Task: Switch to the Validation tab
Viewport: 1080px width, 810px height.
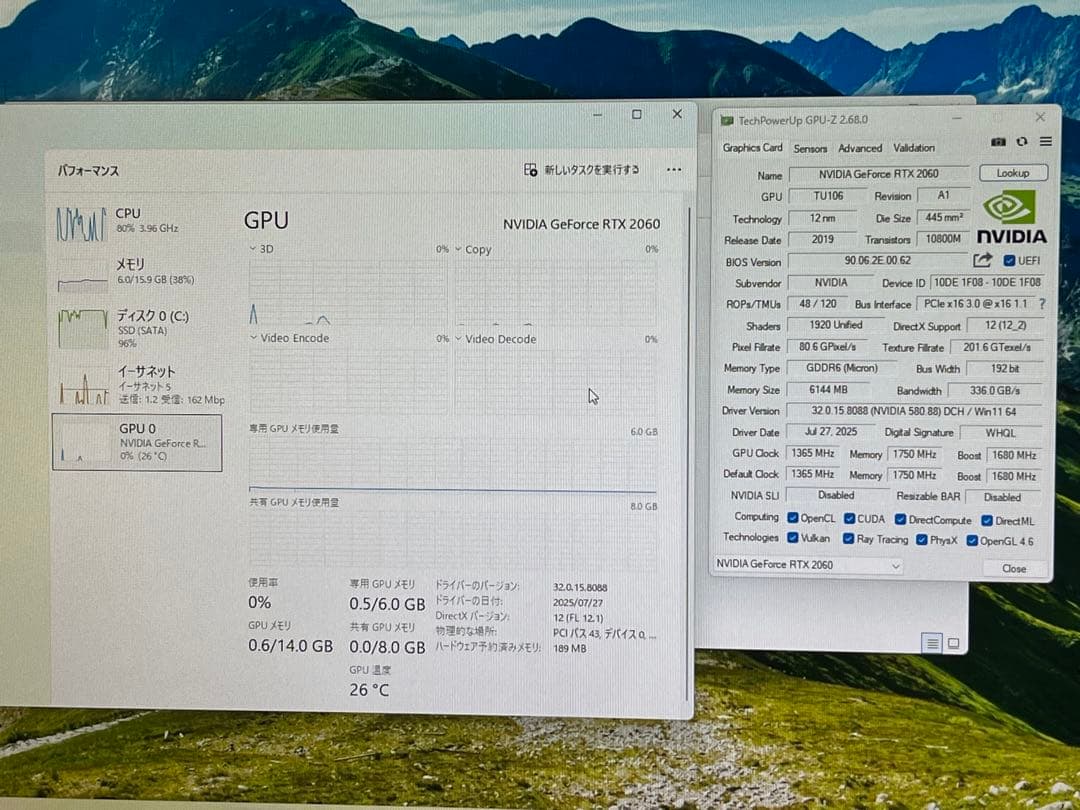Action: click(913, 147)
